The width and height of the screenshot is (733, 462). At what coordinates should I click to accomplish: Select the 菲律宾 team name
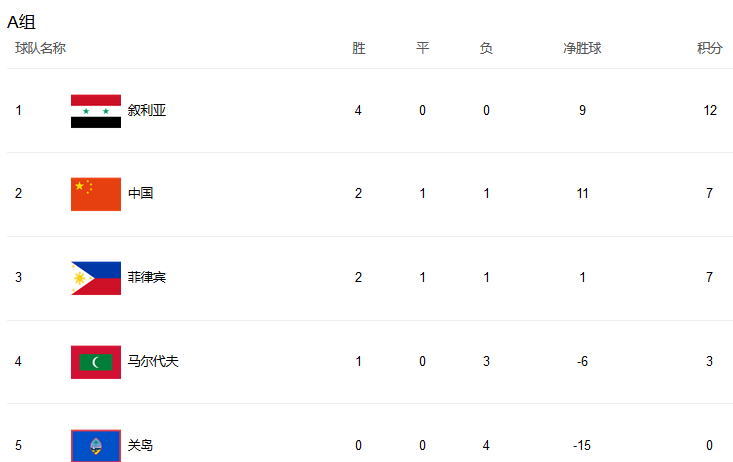click(146, 278)
